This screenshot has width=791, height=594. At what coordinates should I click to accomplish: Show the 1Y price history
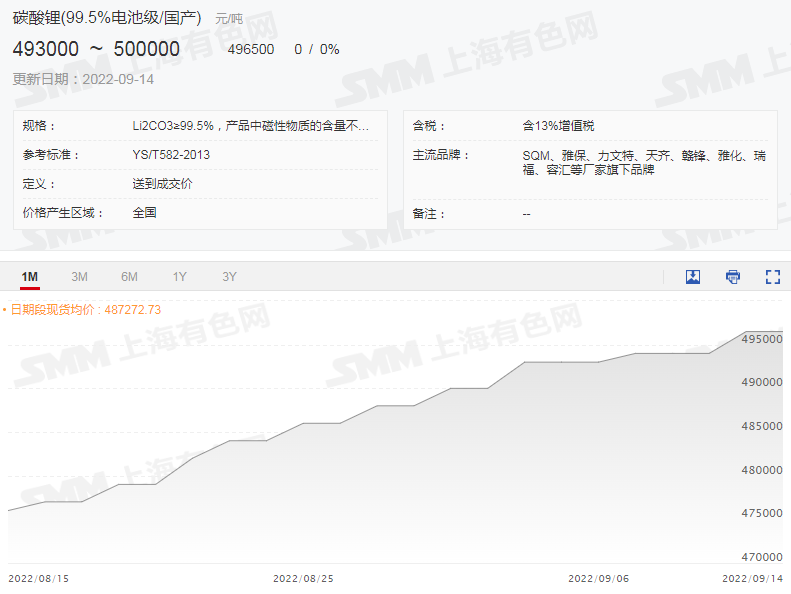[179, 277]
